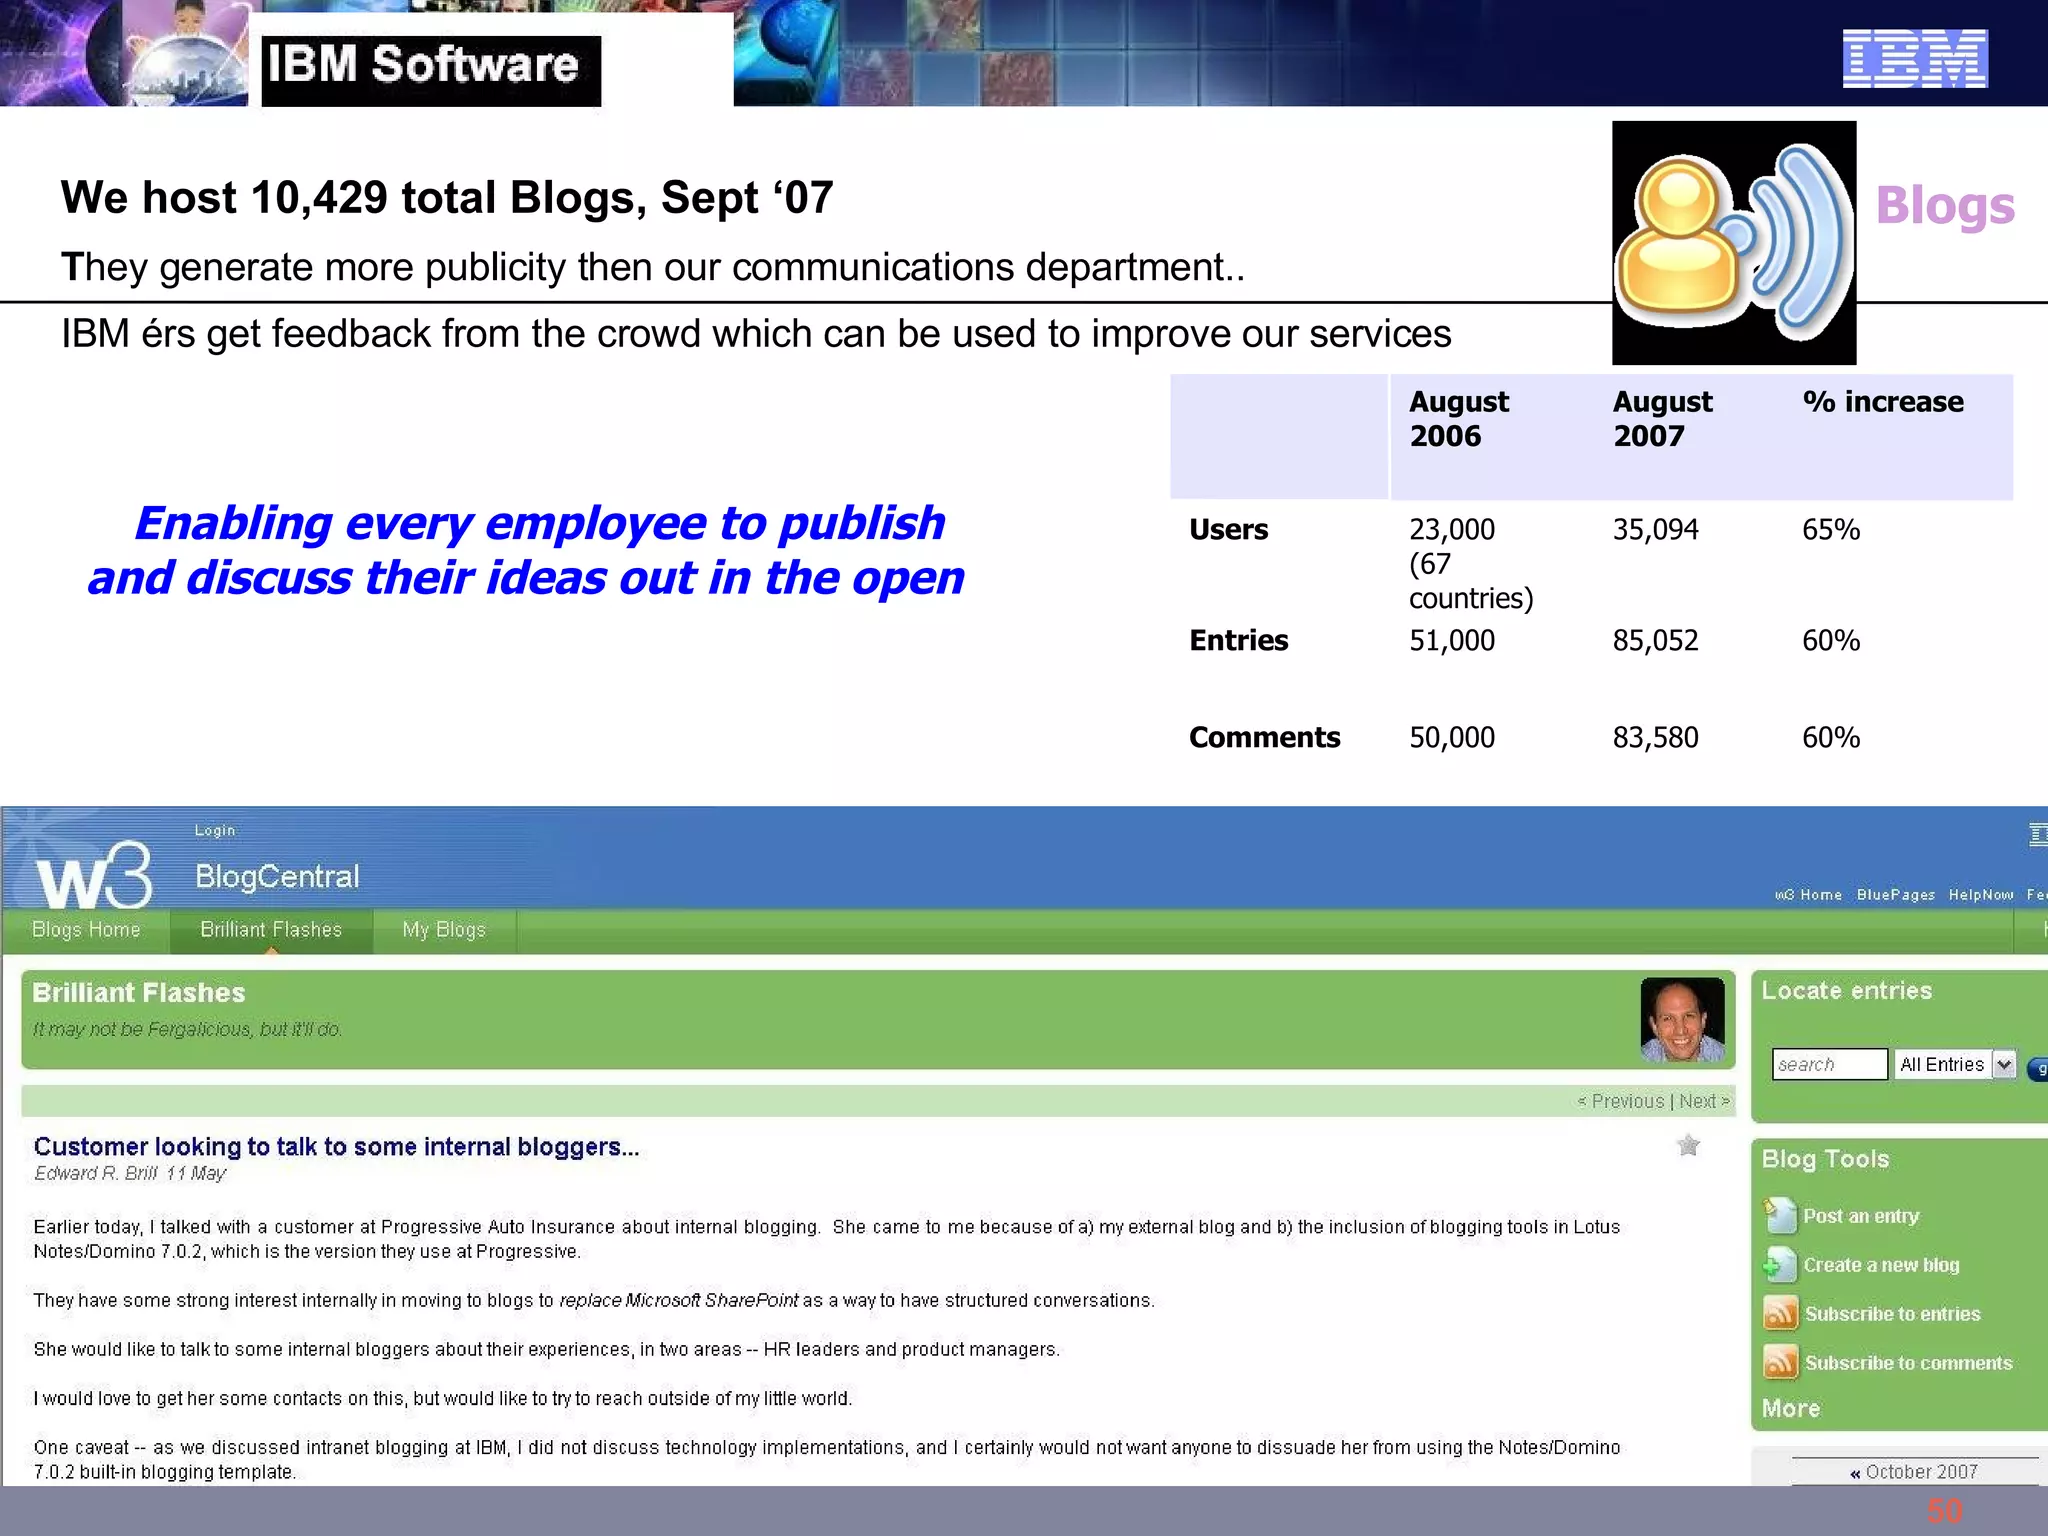Click slide number 50
Image resolution: width=2048 pixels, height=1536 pixels.
tap(1945, 1511)
